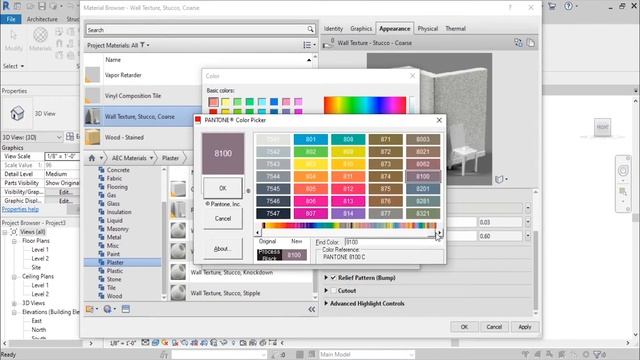The height and width of the screenshot is (360, 640).
Task: Open the Properties help link
Action: pyautogui.click(x=20, y=209)
